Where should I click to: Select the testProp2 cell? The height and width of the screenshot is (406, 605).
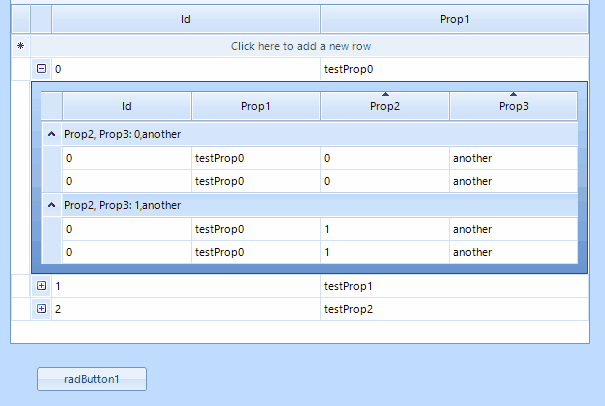tap(454, 309)
